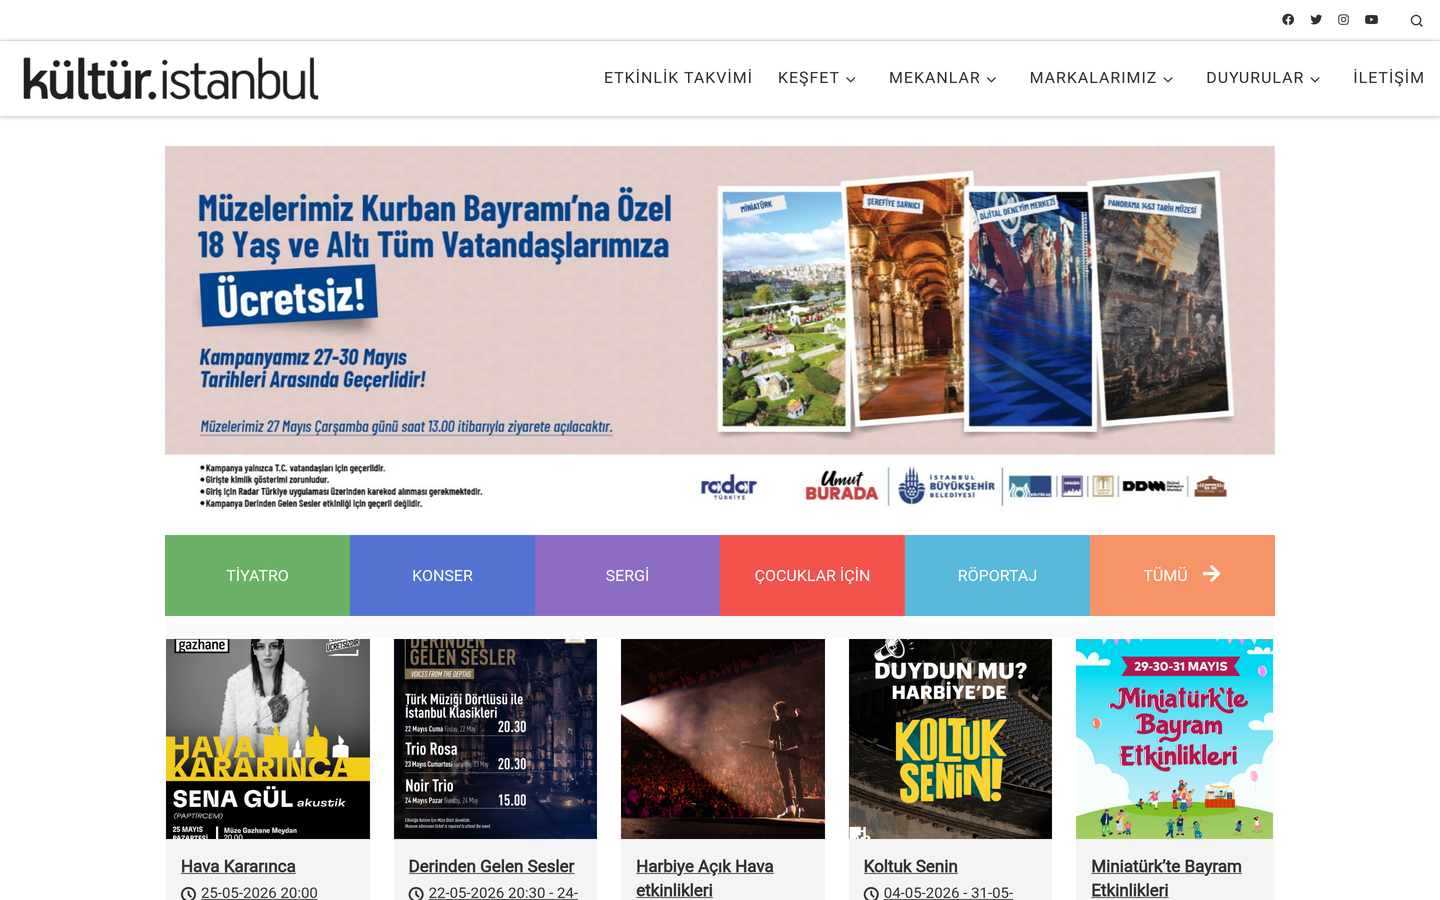Show all events via TÜMÜ tile
The image size is (1440, 900).
coord(1182,575)
